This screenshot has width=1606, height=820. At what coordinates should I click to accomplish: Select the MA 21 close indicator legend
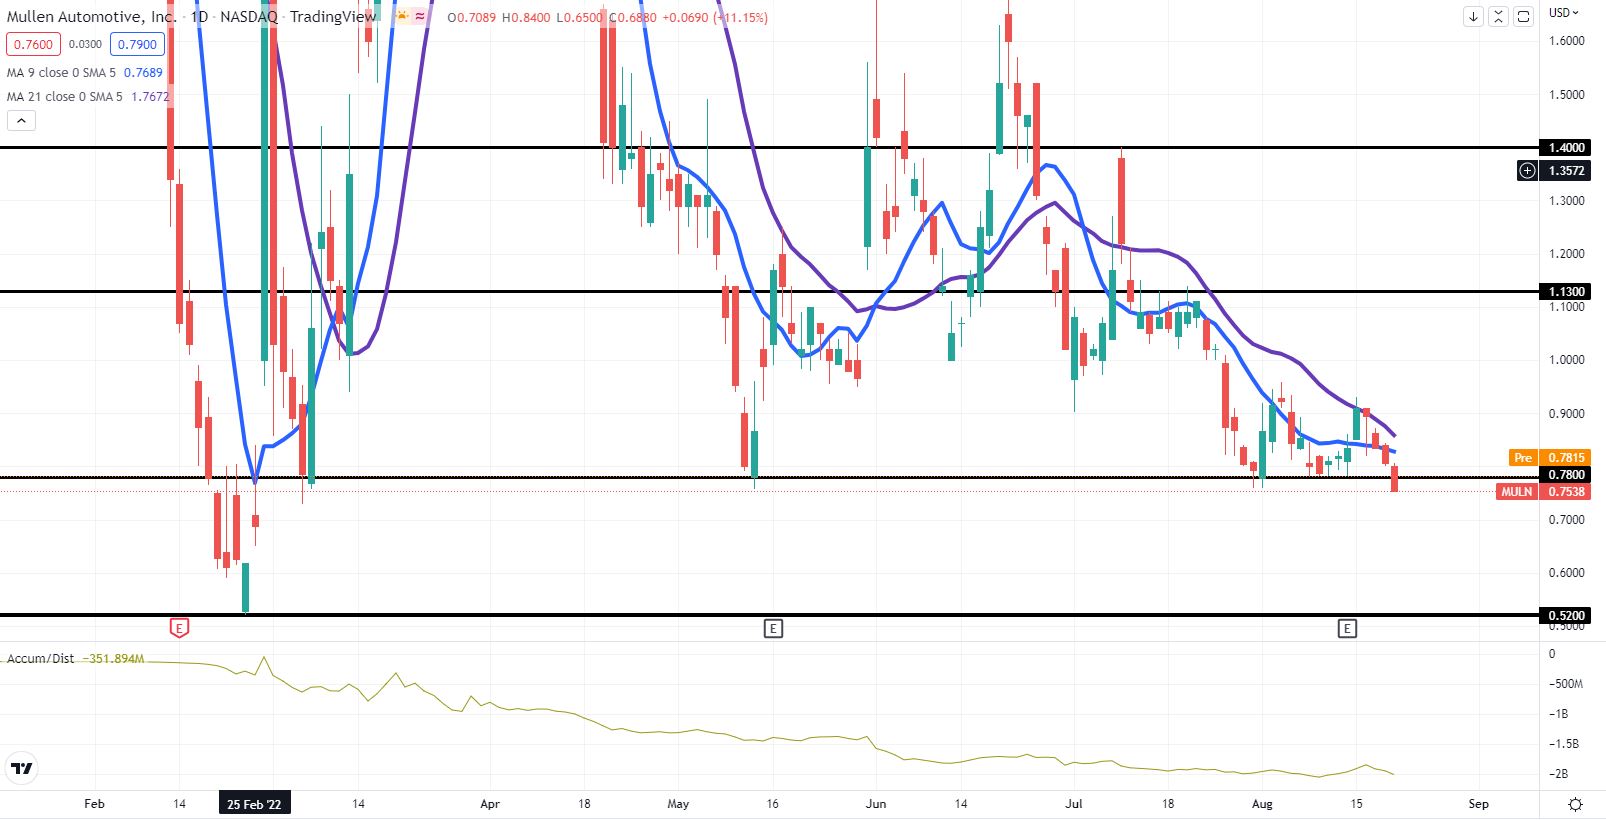[64, 96]
